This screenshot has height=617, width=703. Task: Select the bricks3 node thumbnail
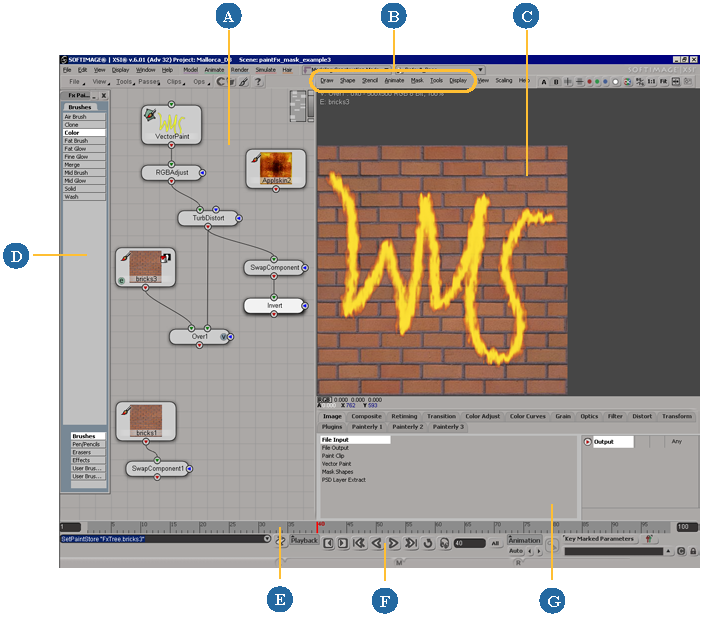[145, 266]
